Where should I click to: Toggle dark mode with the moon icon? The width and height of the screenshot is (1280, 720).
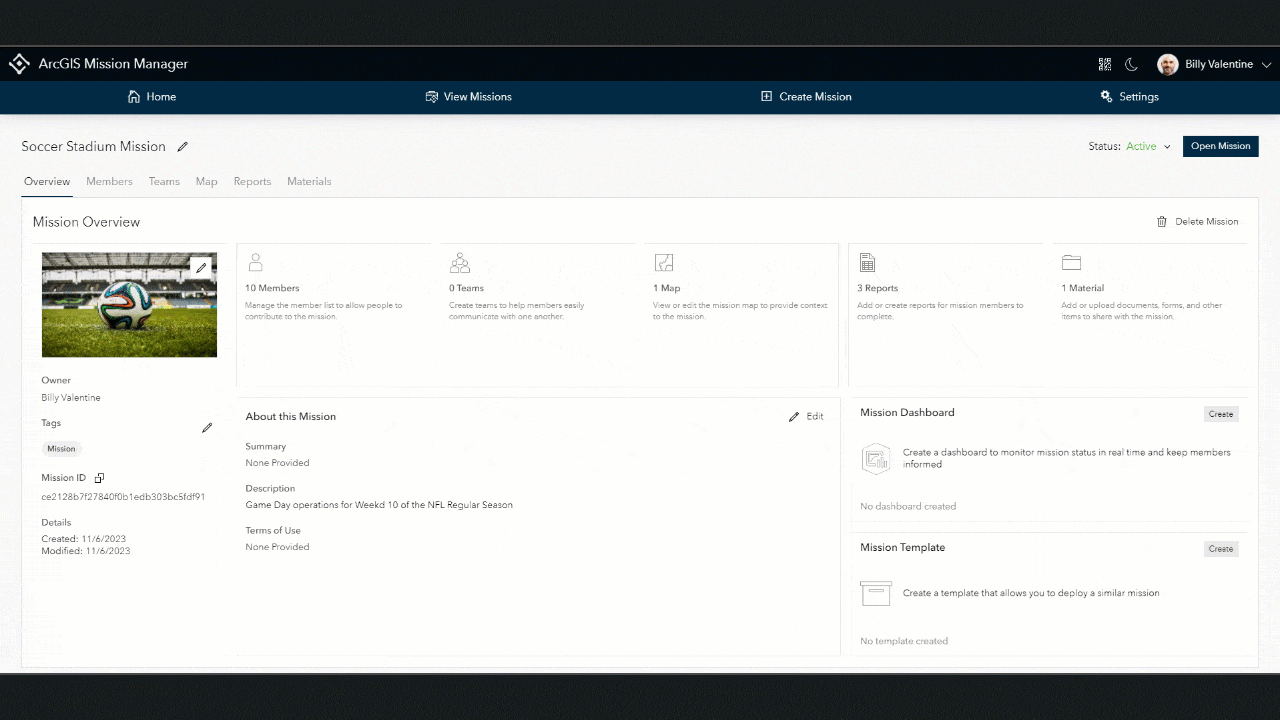[x=1132, y=64]
